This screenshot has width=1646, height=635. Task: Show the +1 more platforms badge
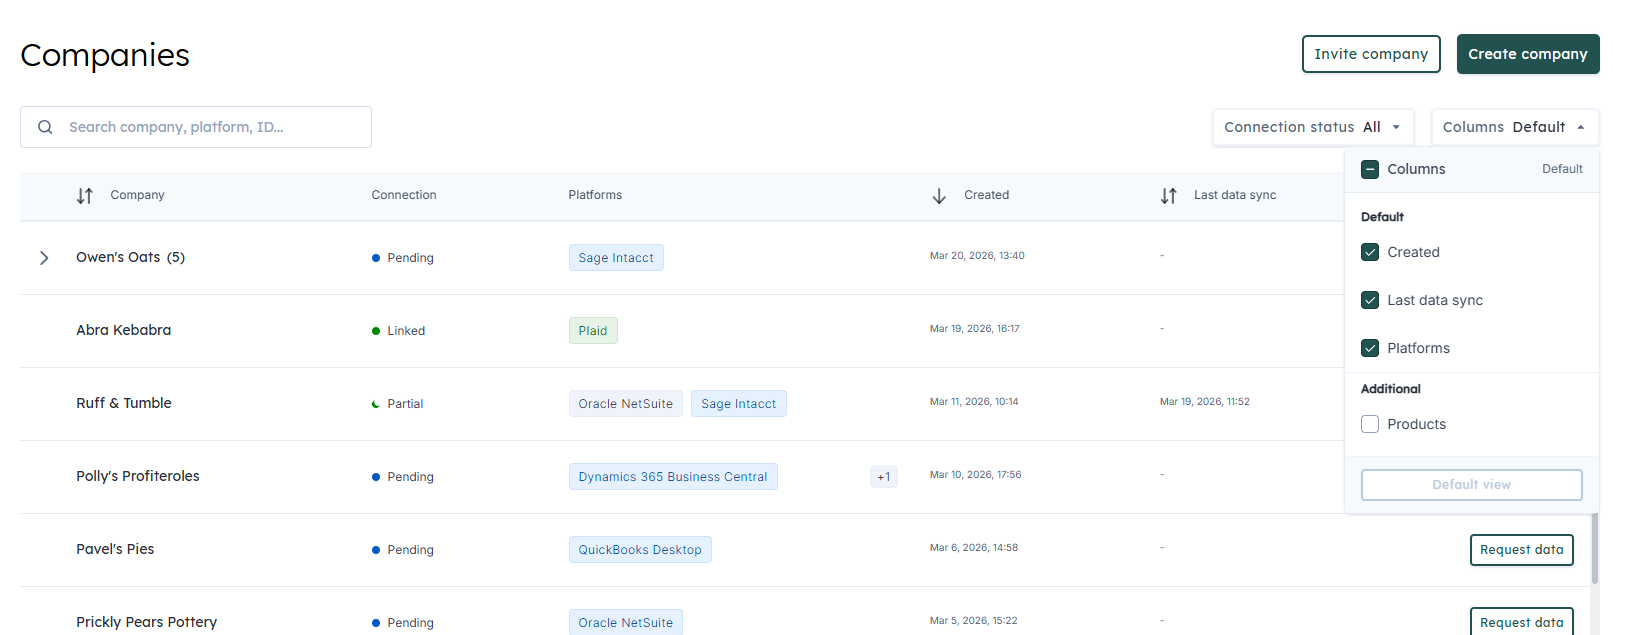884,477
